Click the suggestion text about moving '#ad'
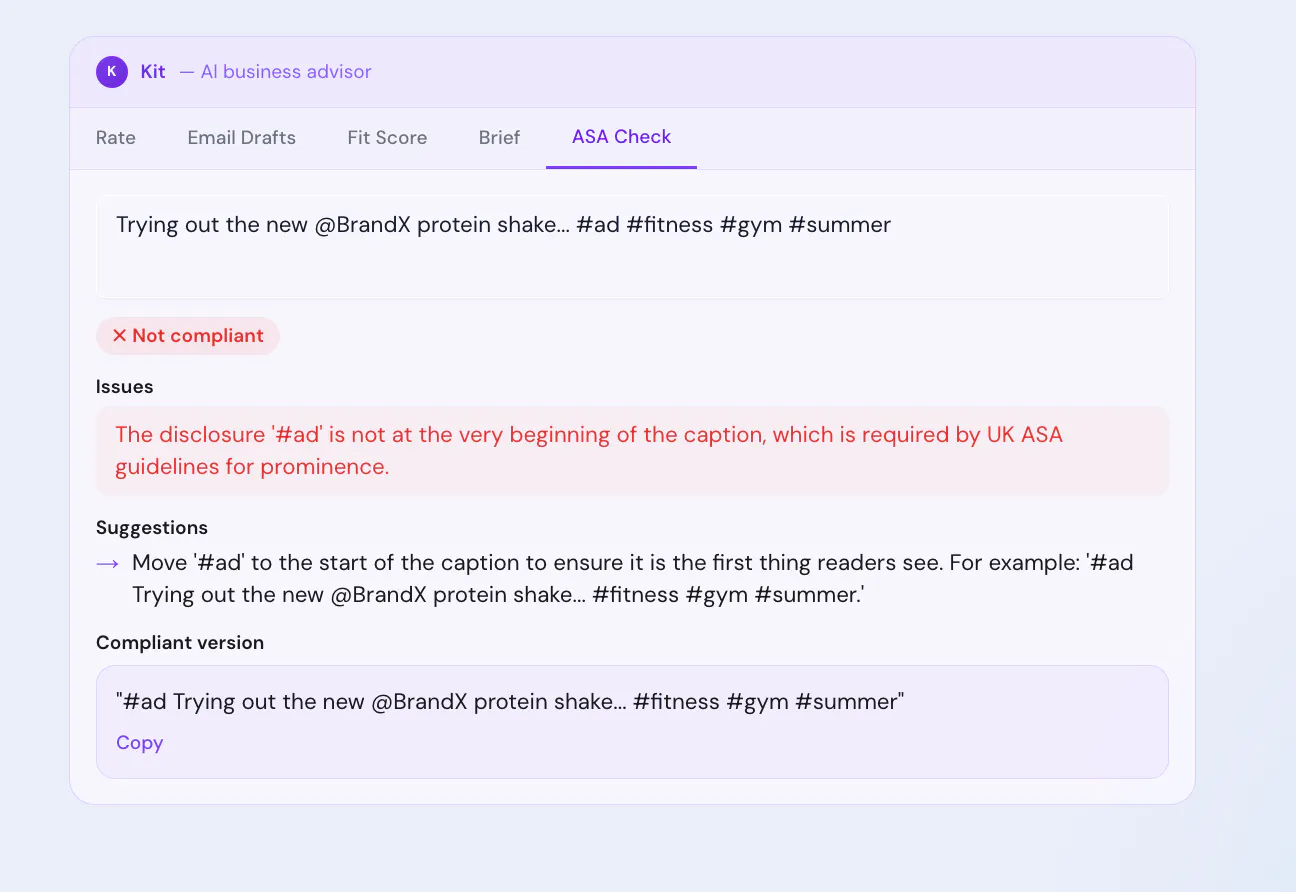 [x=633, y=579]
